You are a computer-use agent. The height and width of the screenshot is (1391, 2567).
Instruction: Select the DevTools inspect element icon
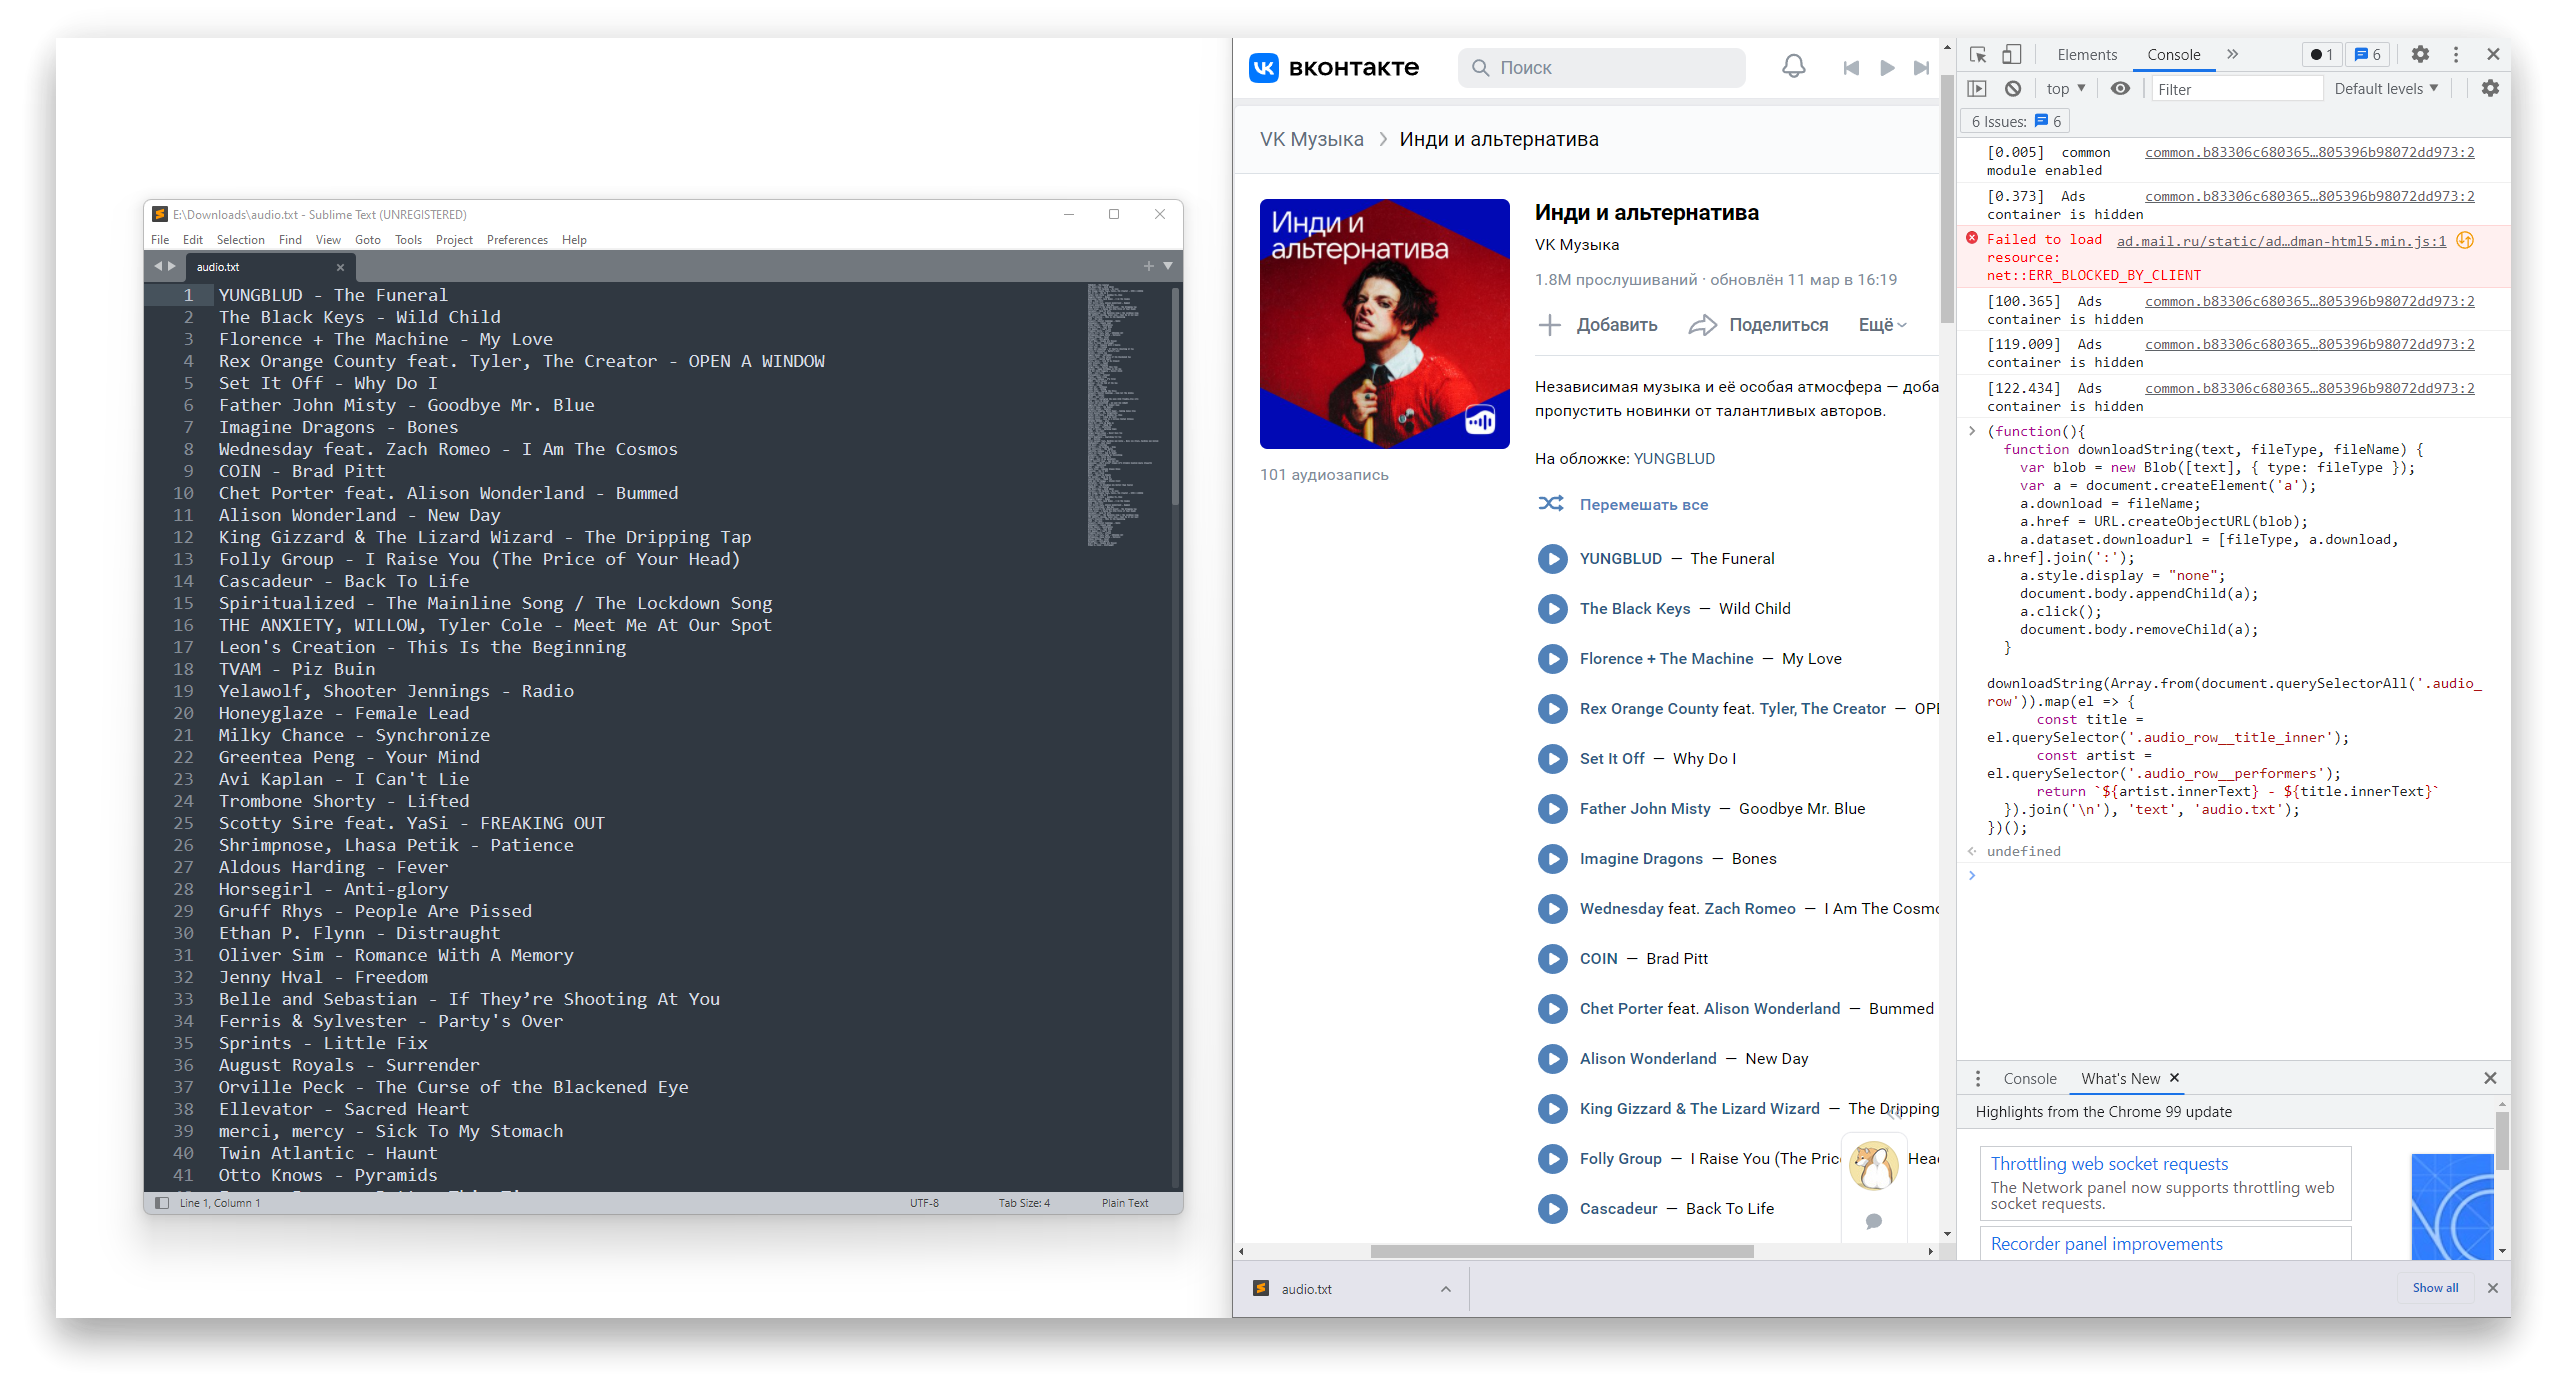[1977, 55]
